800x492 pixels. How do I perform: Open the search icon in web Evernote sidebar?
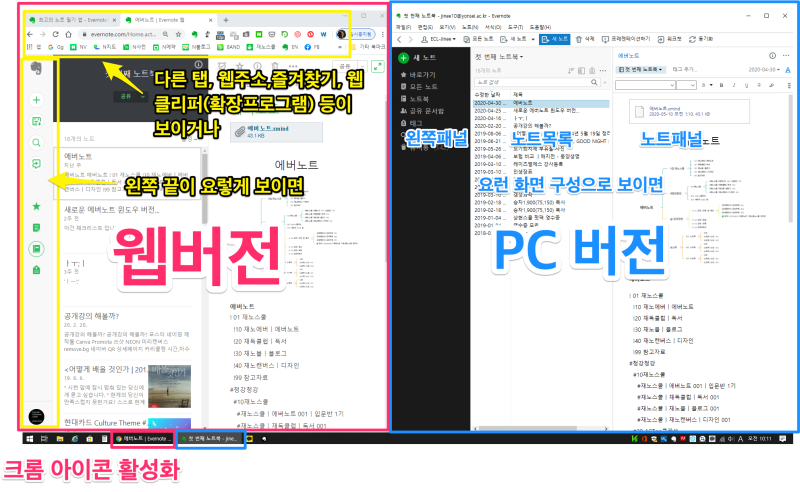[36, 143]
